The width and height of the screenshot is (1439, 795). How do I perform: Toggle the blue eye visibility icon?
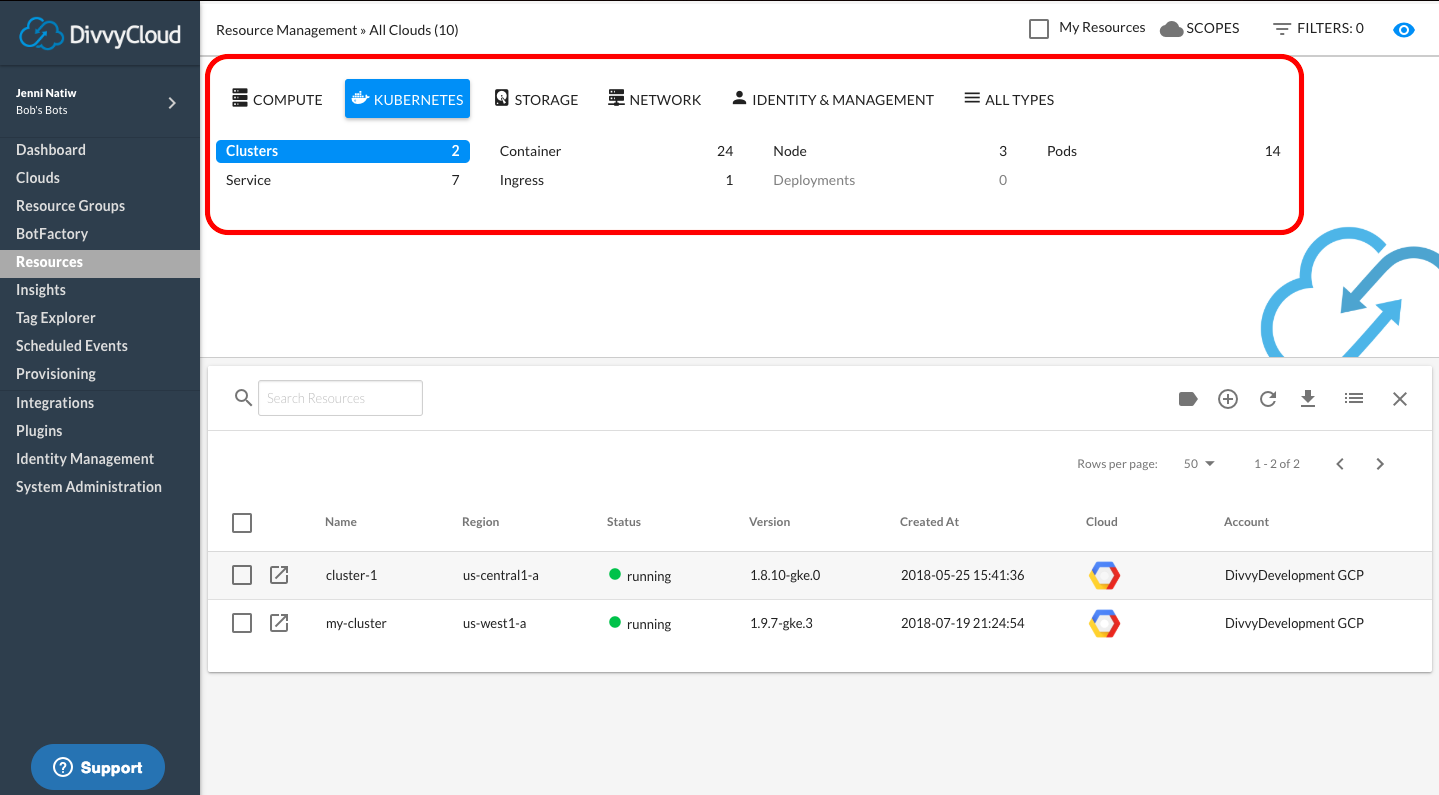coord(1404,29)
